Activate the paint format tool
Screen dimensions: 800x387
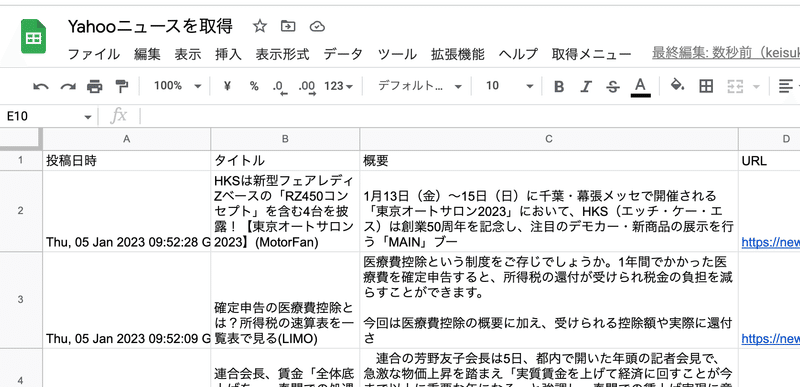[121, 87]
